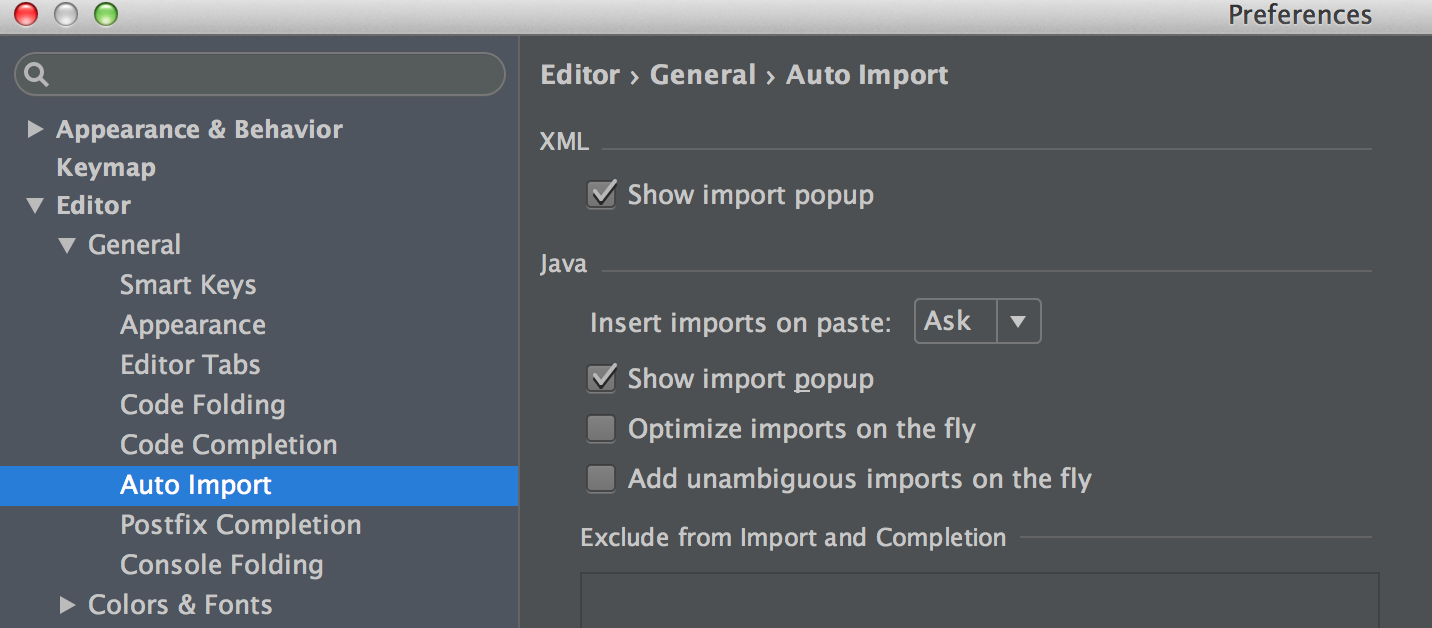
Task: Click the green zoom window button
Action: coord(105,14)
